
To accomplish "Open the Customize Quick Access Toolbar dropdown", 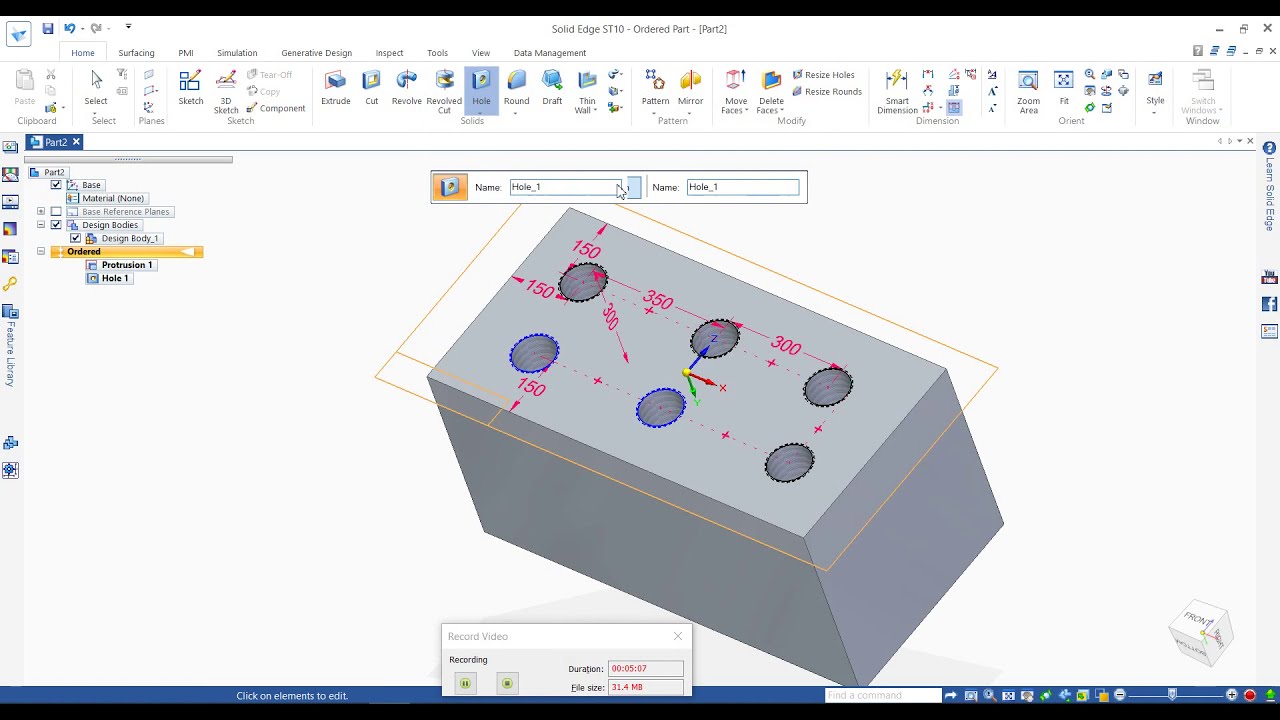I will 128,28.
